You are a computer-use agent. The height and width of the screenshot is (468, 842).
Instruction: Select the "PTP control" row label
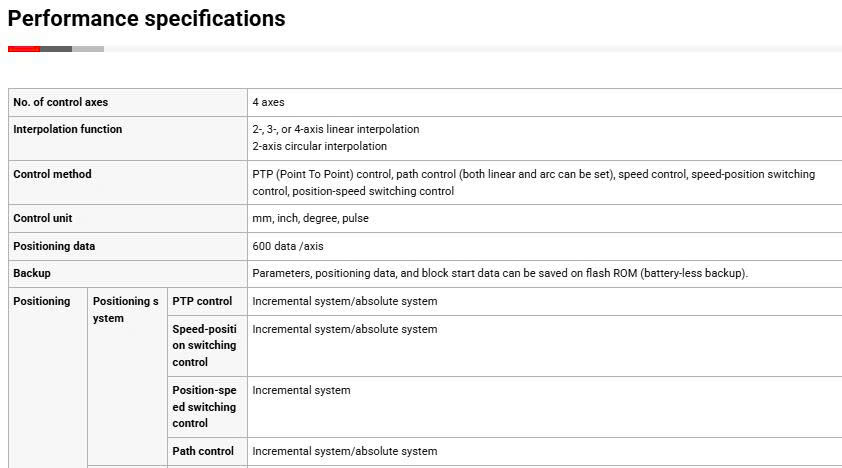click(202, 301)
